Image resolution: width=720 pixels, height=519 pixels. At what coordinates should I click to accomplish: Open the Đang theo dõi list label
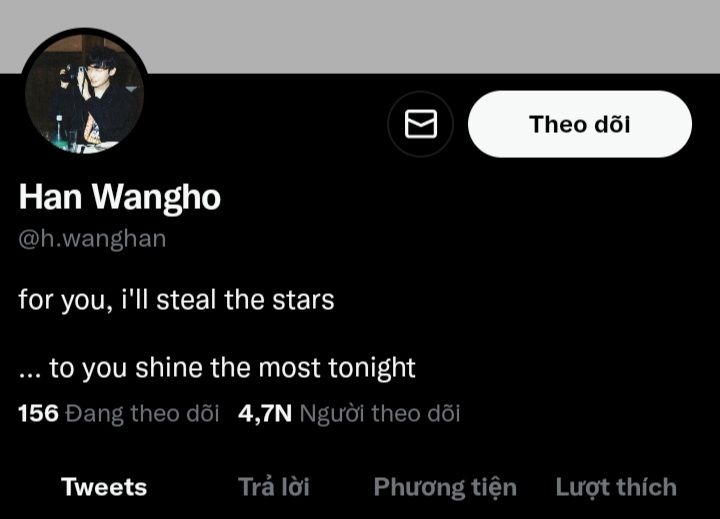click(x=142, y=413)
